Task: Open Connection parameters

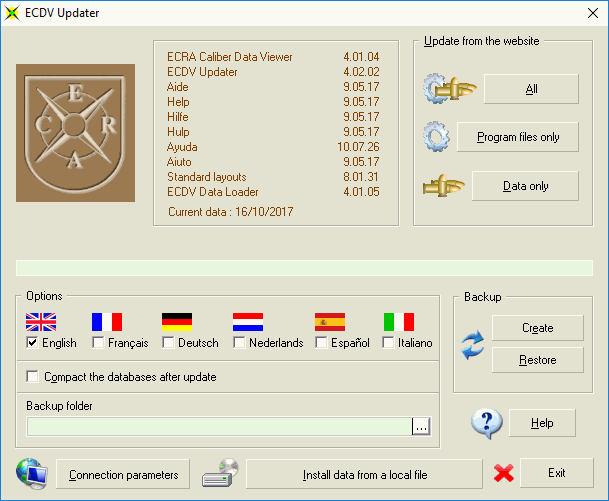Action: click(x=123, y=474)
